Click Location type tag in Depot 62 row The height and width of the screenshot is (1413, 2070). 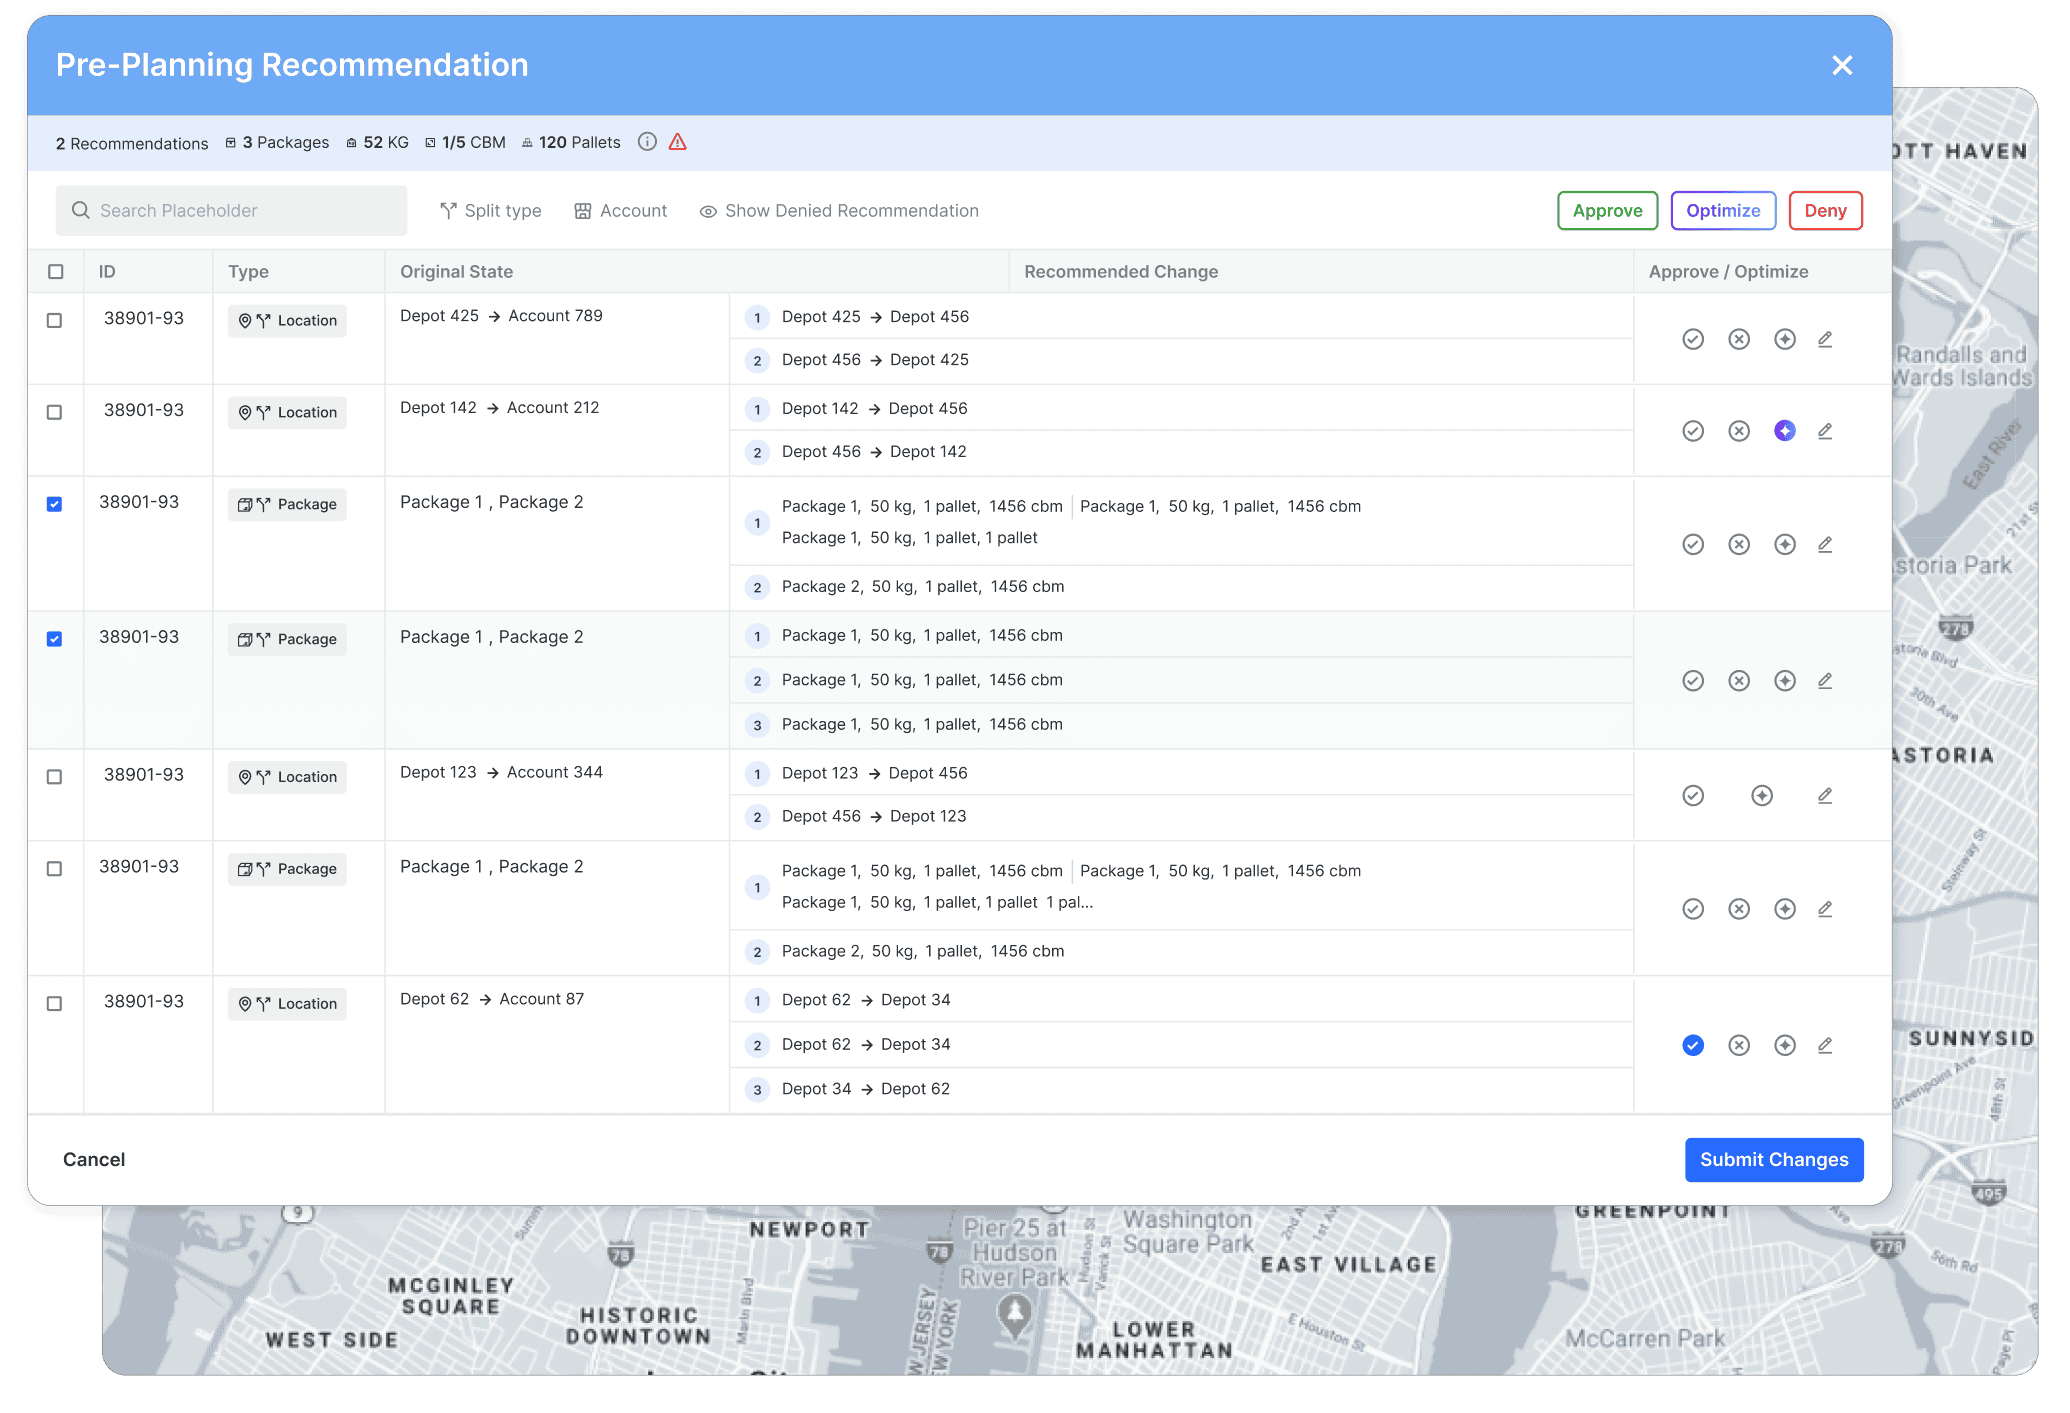tap(287, 1004)
